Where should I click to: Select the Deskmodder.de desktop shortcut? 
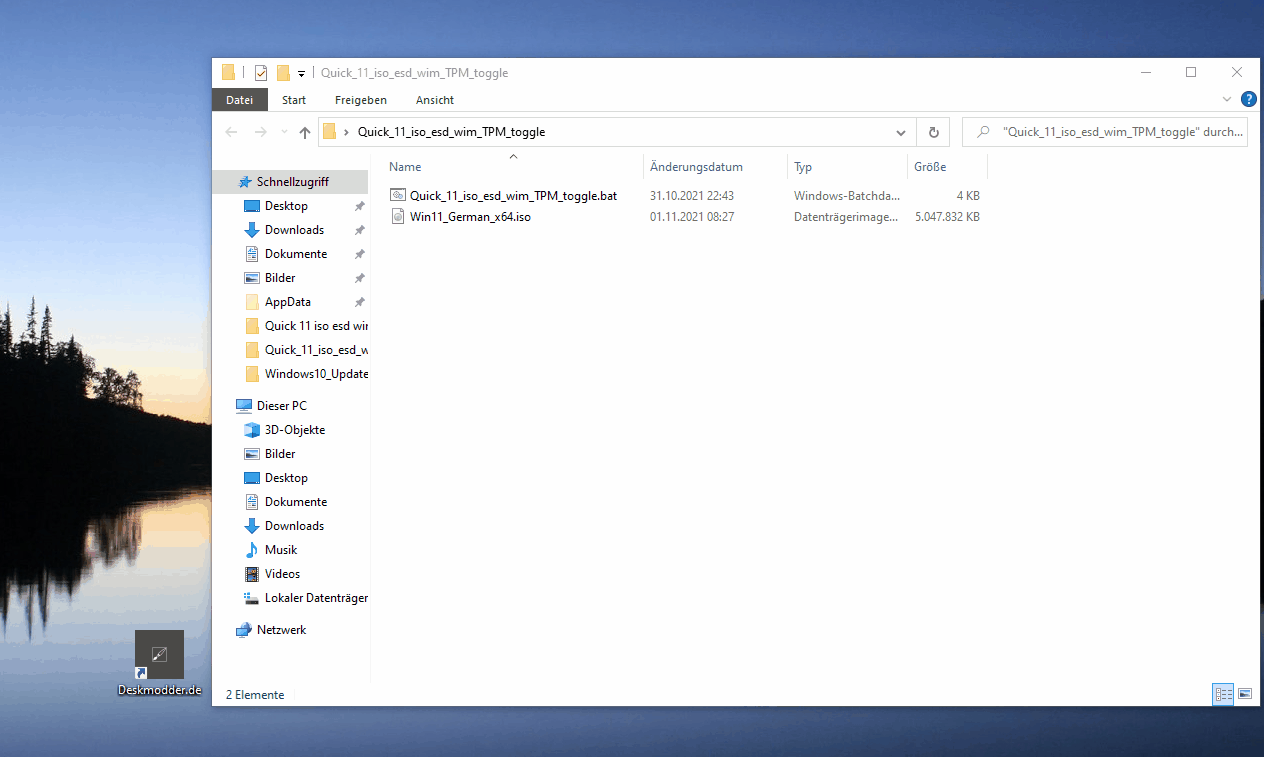[x=159, y=664]
